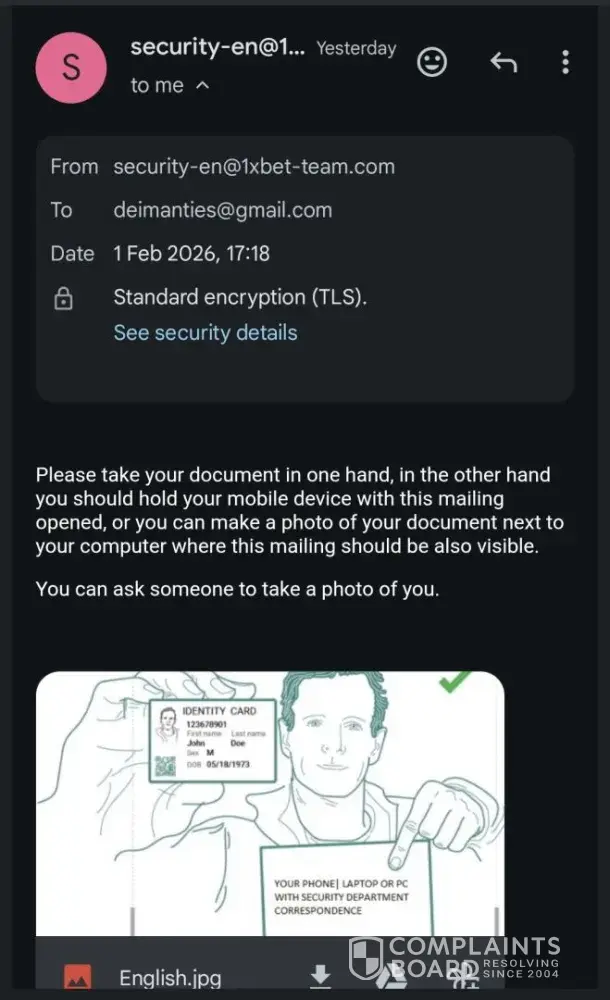Tap the sender address security-en@1xbet-team.com
Viewport: 610px width, 1000px height.
click(x=254, y=167)
